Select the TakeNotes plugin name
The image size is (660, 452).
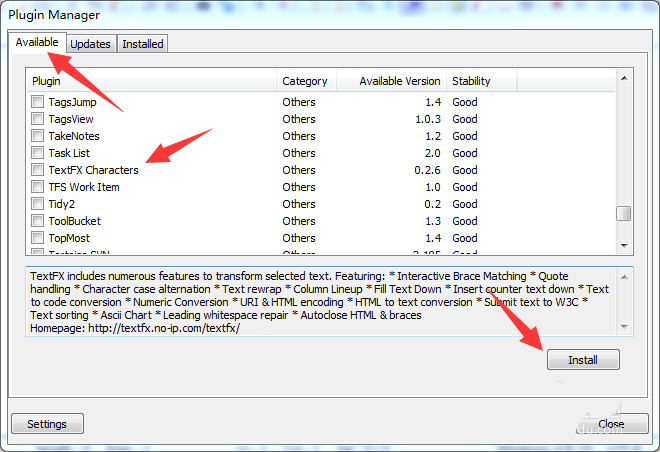[x=74, y=136]
